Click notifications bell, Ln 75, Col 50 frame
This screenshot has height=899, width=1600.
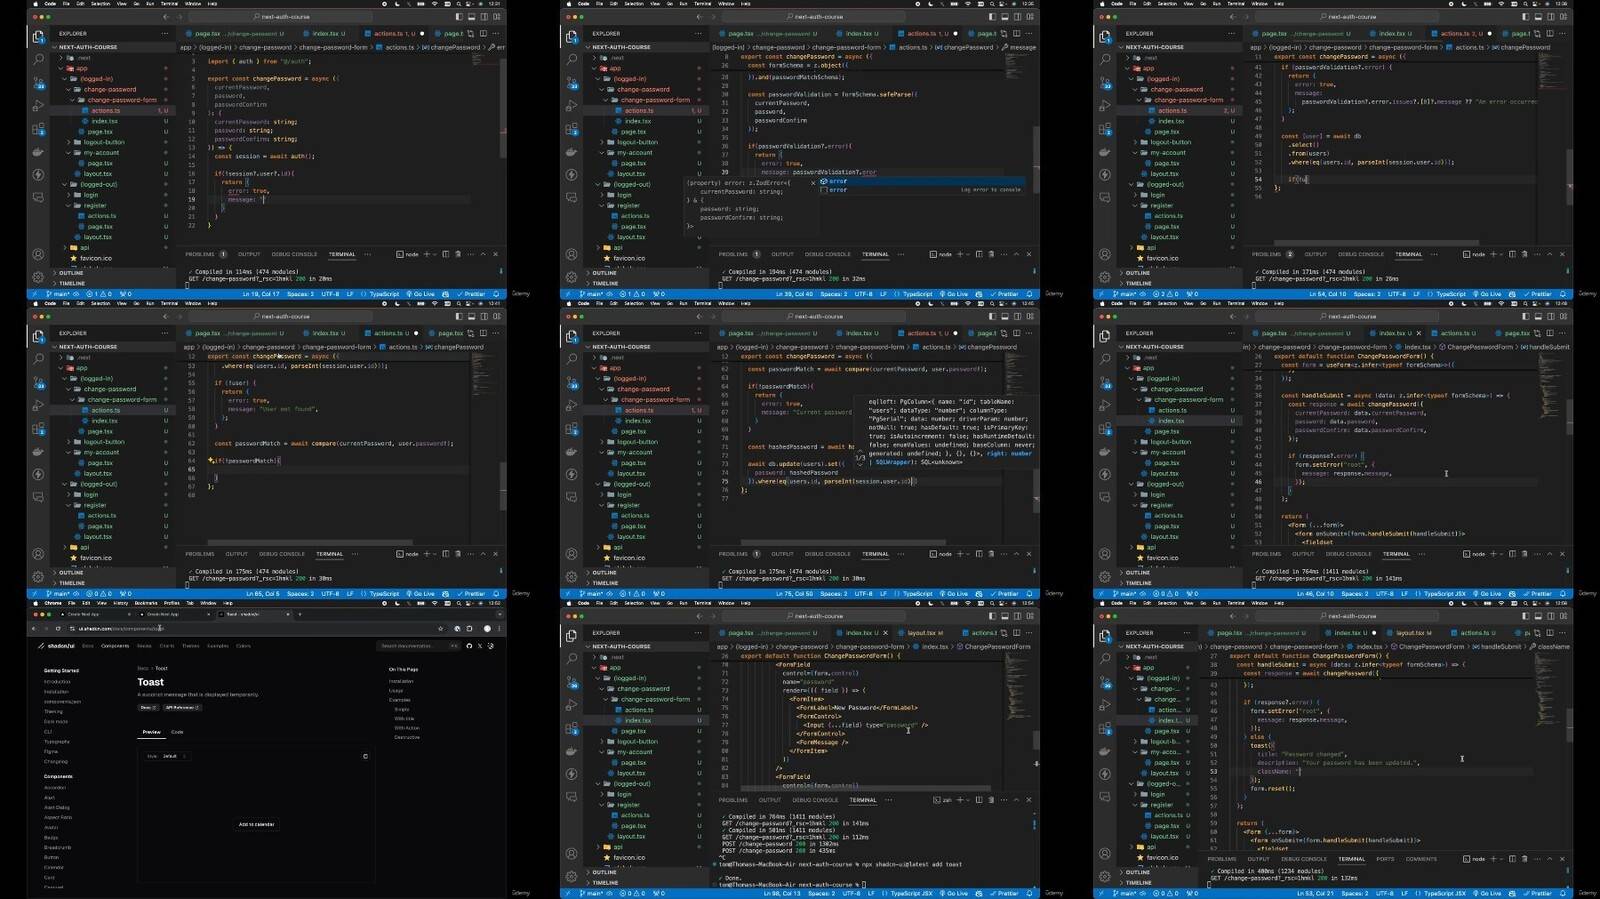click(1029, 594)
